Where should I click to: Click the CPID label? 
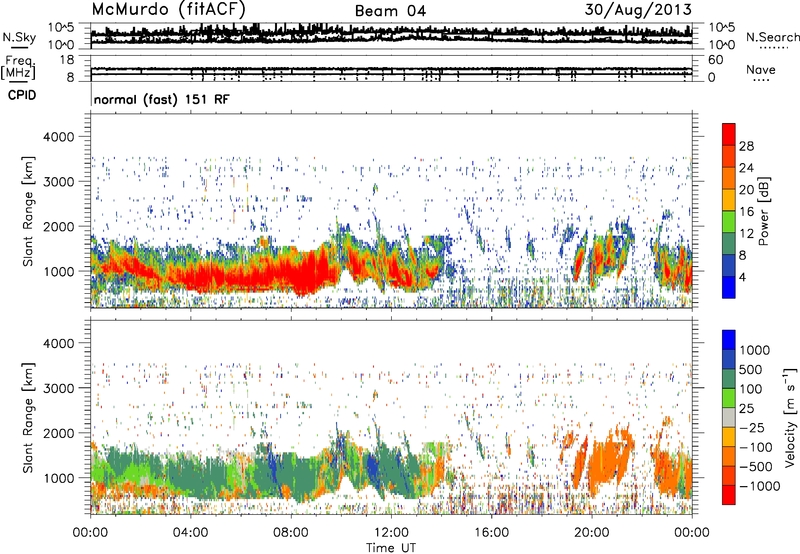pyautogui.click(x=21, y=95)
